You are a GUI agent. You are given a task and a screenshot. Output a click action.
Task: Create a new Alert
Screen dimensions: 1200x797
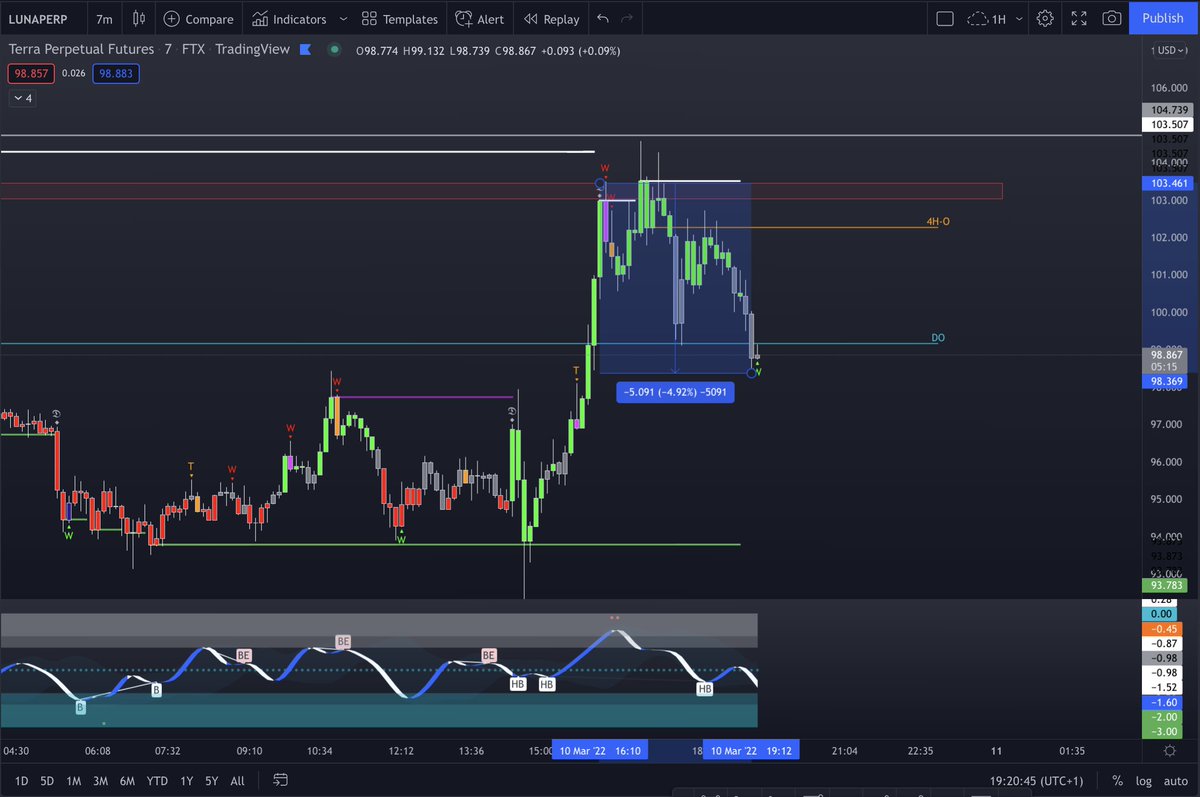coord(479,18)
